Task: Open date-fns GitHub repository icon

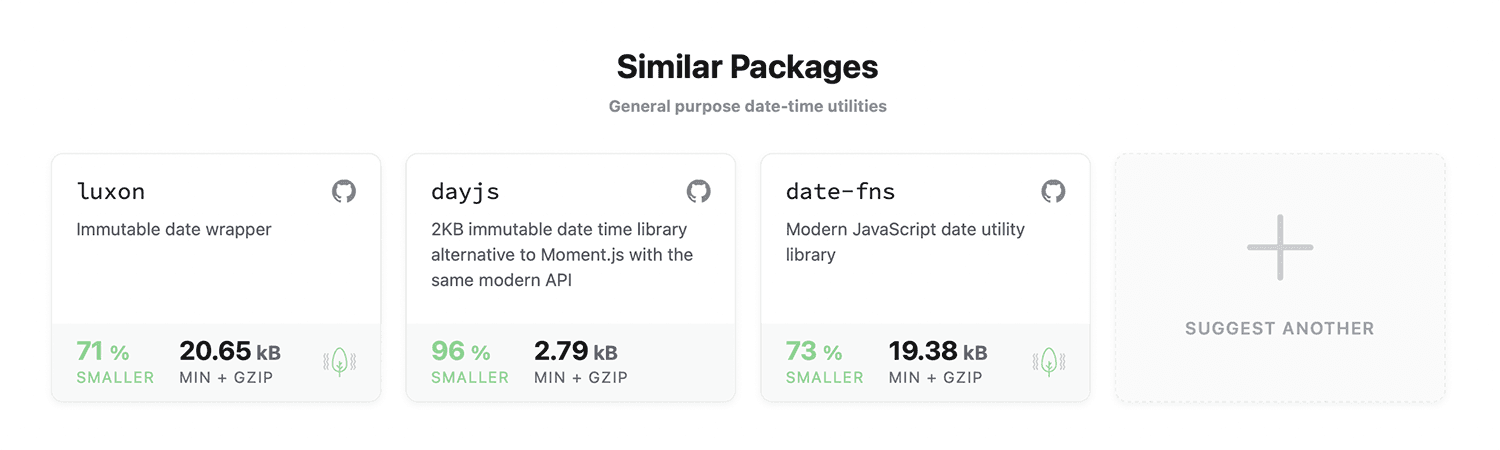Action: click(x=1053, y=191)
